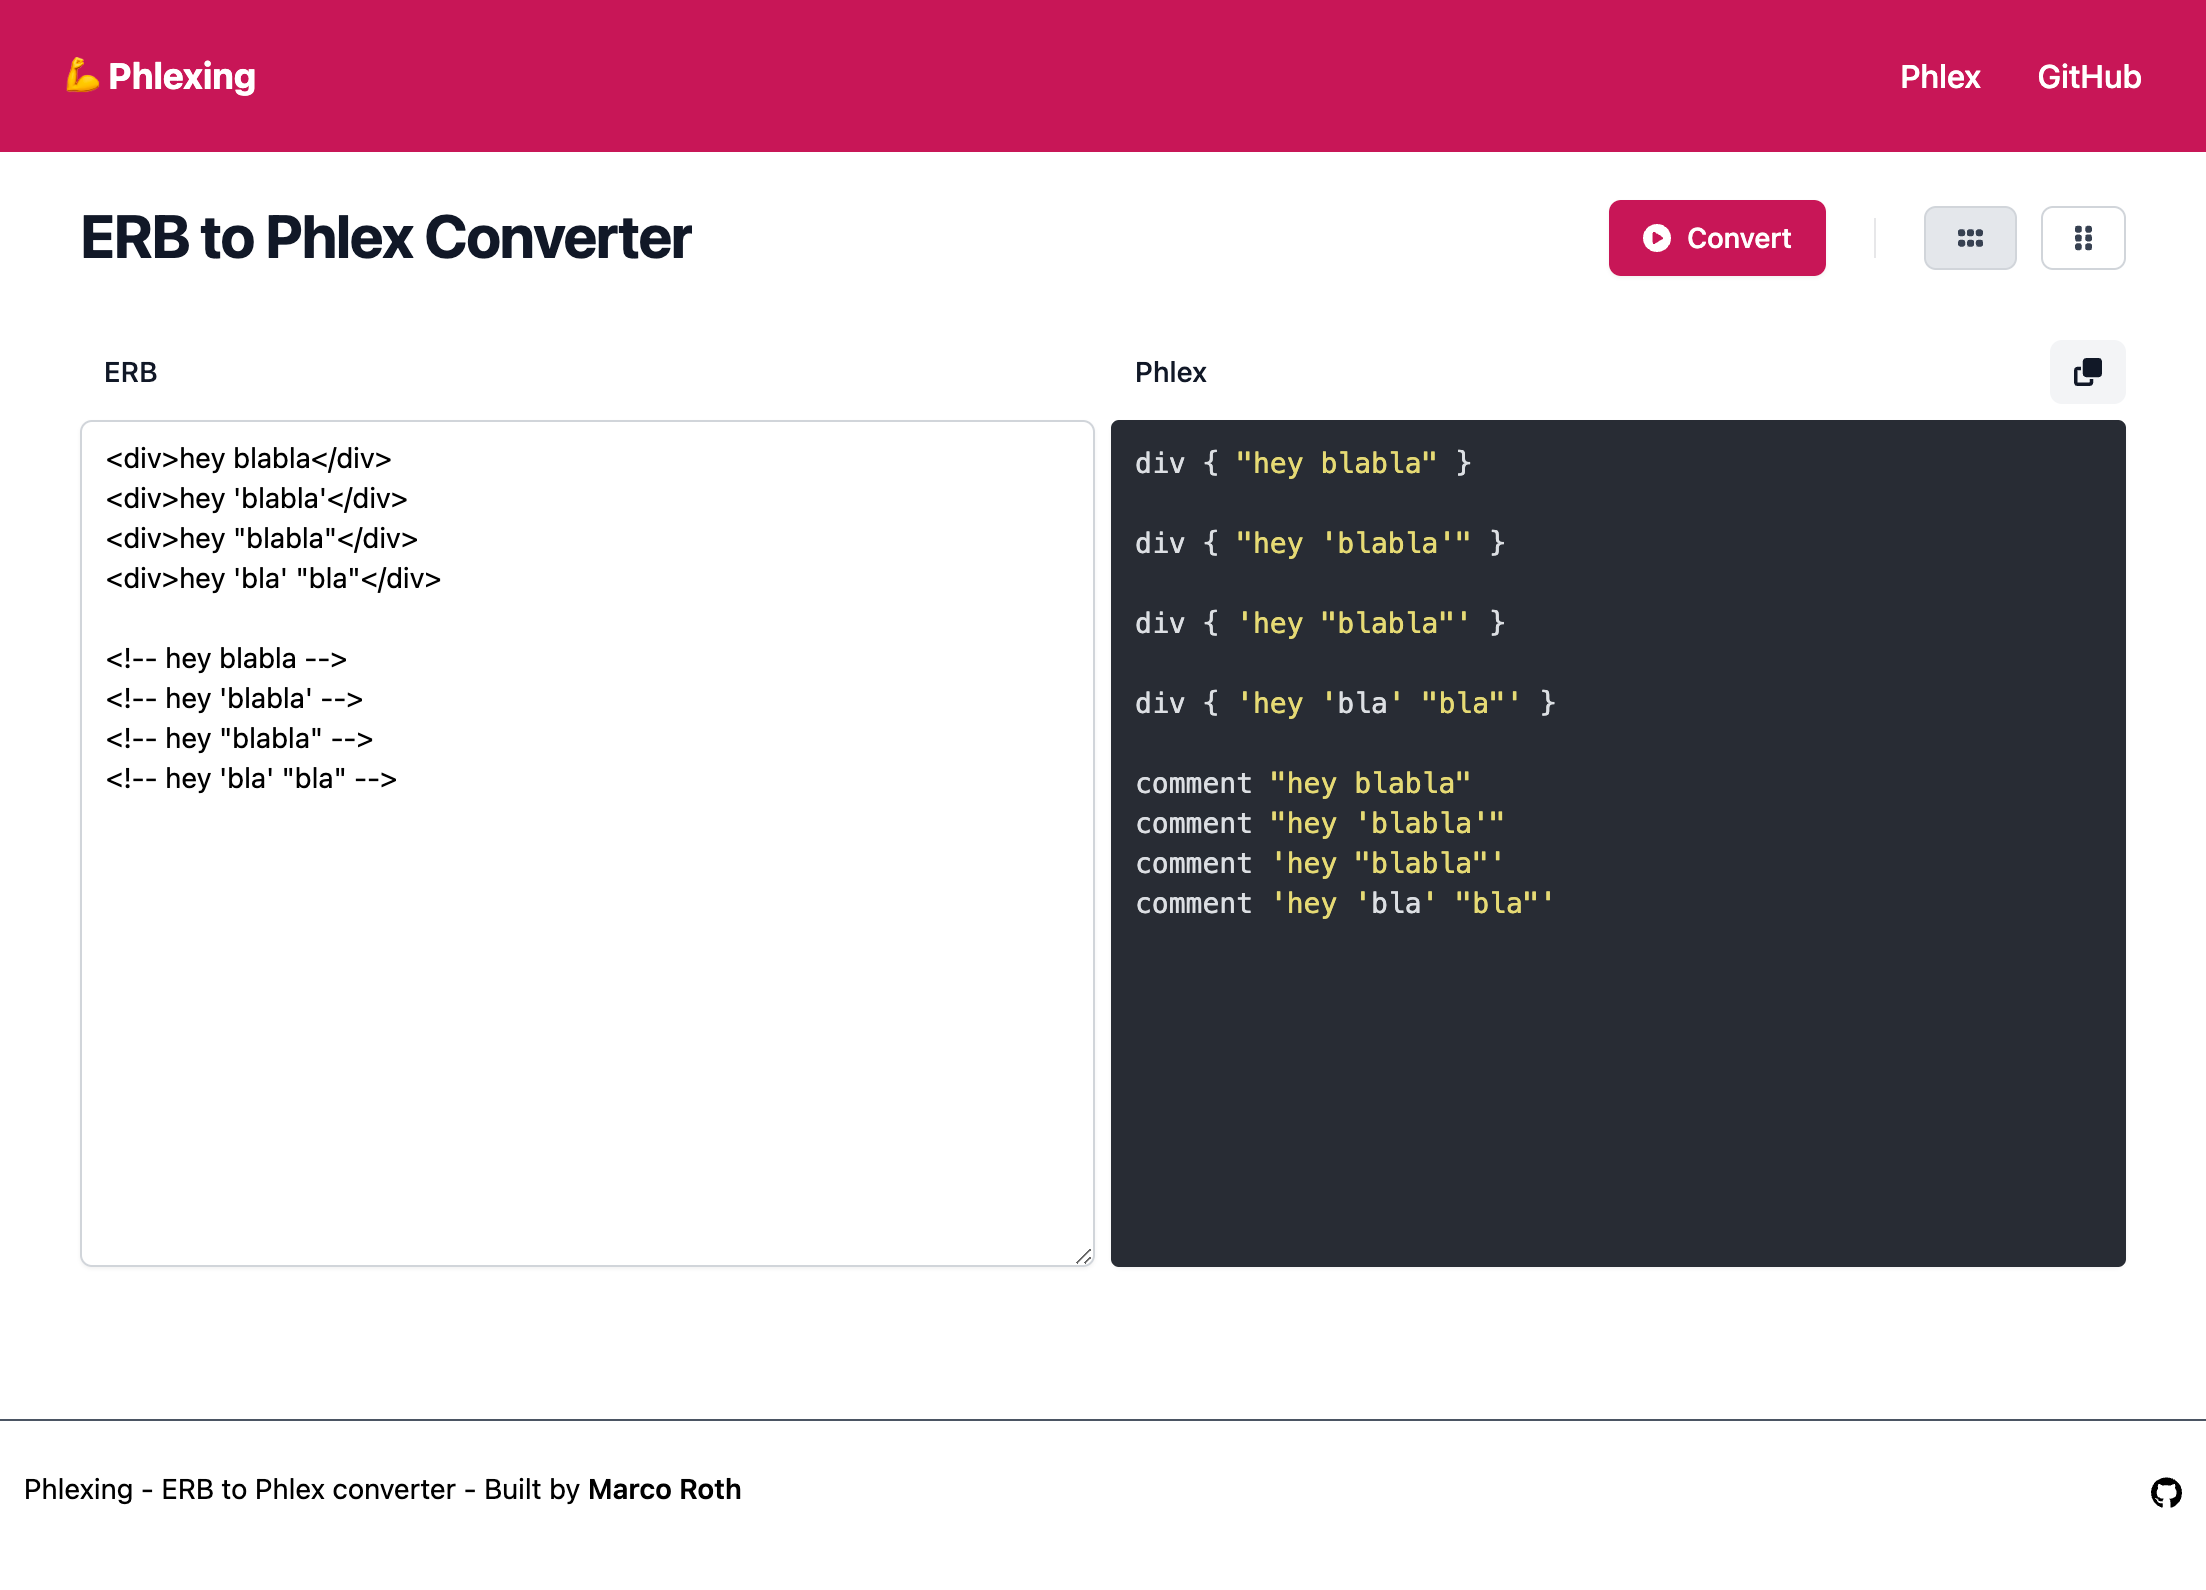This screenshot has height=1590, width=2206.
Task: Open Marco Roth author link
Action: [x=664, y=1489]
